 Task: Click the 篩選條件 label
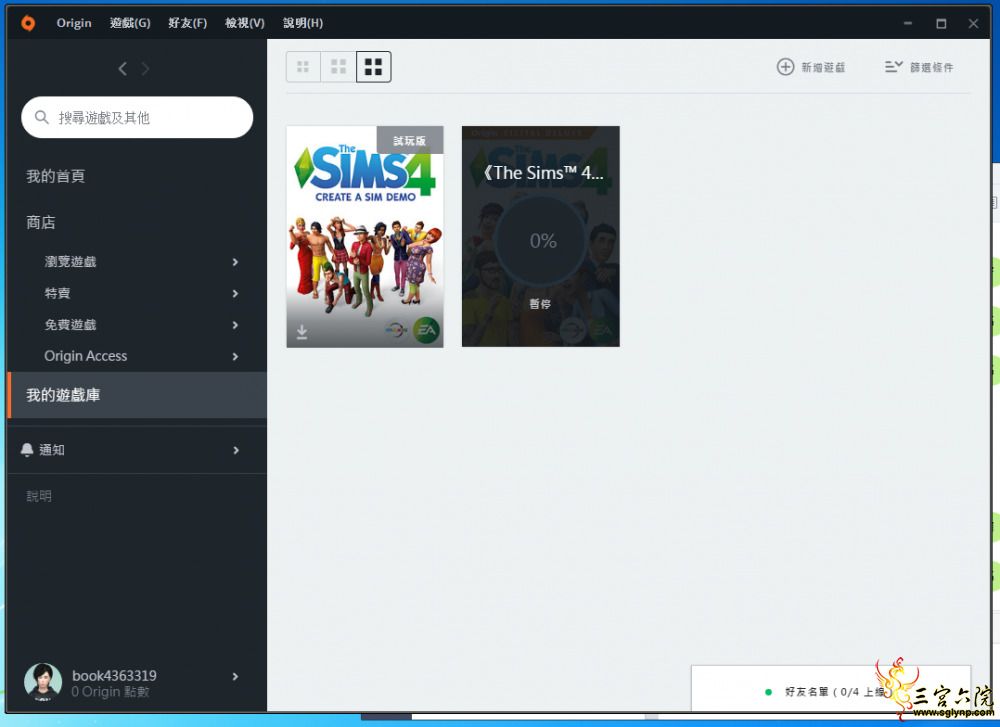point(931,67)
